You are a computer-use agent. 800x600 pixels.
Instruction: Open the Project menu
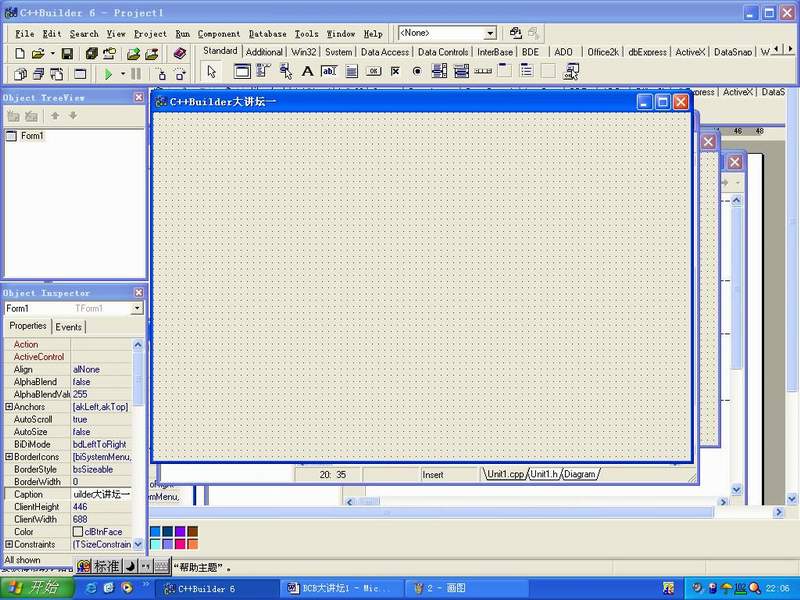pos(150,34)
